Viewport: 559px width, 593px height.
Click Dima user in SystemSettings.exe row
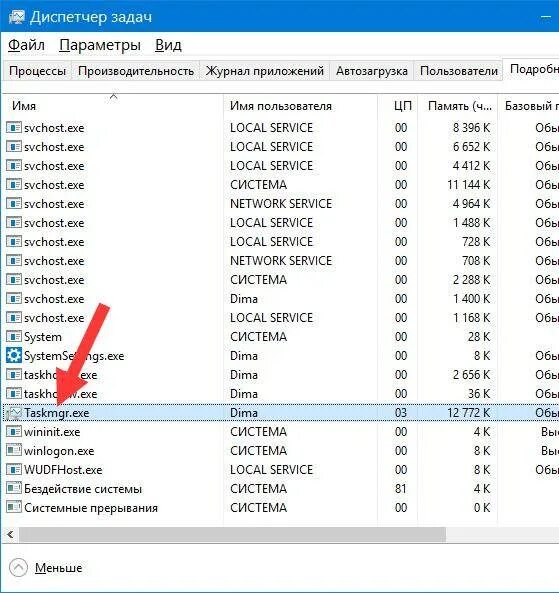[244, 355]
